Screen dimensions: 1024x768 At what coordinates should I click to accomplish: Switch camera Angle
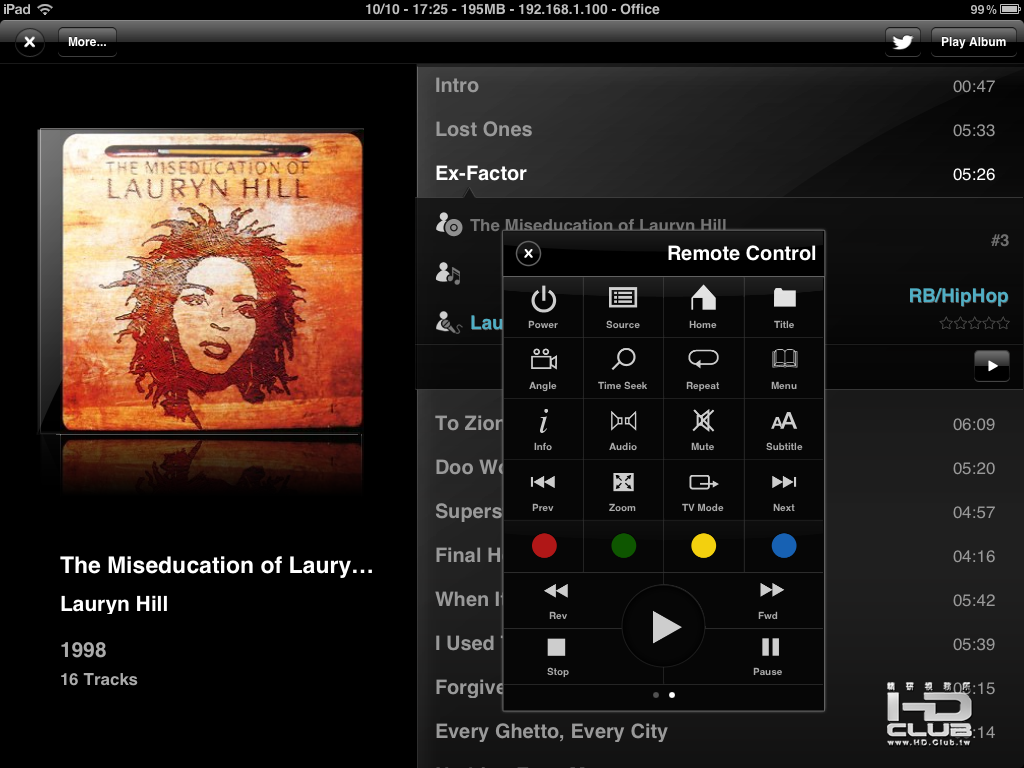(543, 368)
